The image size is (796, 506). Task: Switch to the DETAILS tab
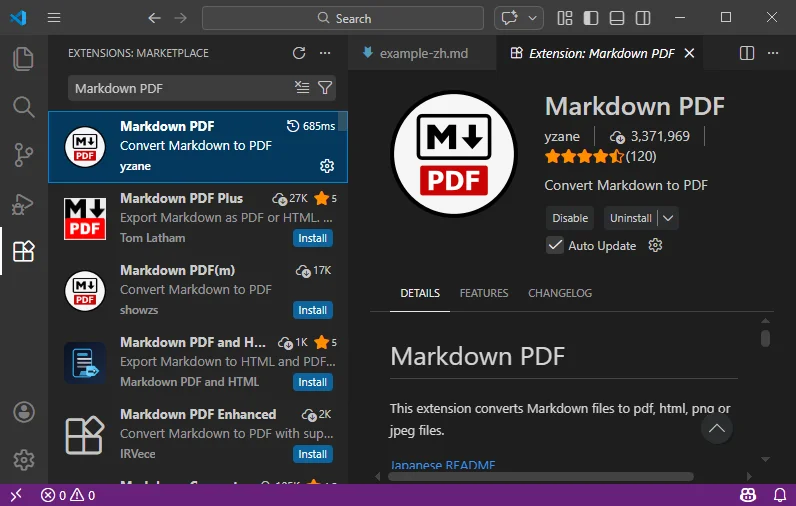[x=420, y=293]
